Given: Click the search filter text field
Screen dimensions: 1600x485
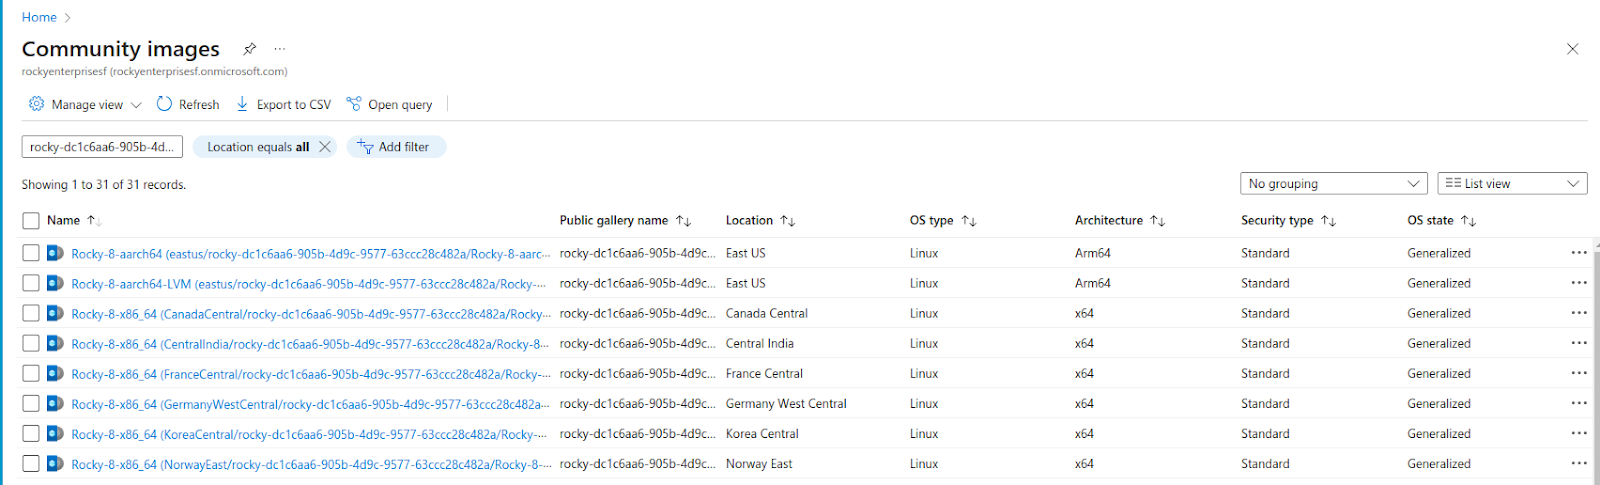Looking at the screenshot, I should click(x=102, y=147).
